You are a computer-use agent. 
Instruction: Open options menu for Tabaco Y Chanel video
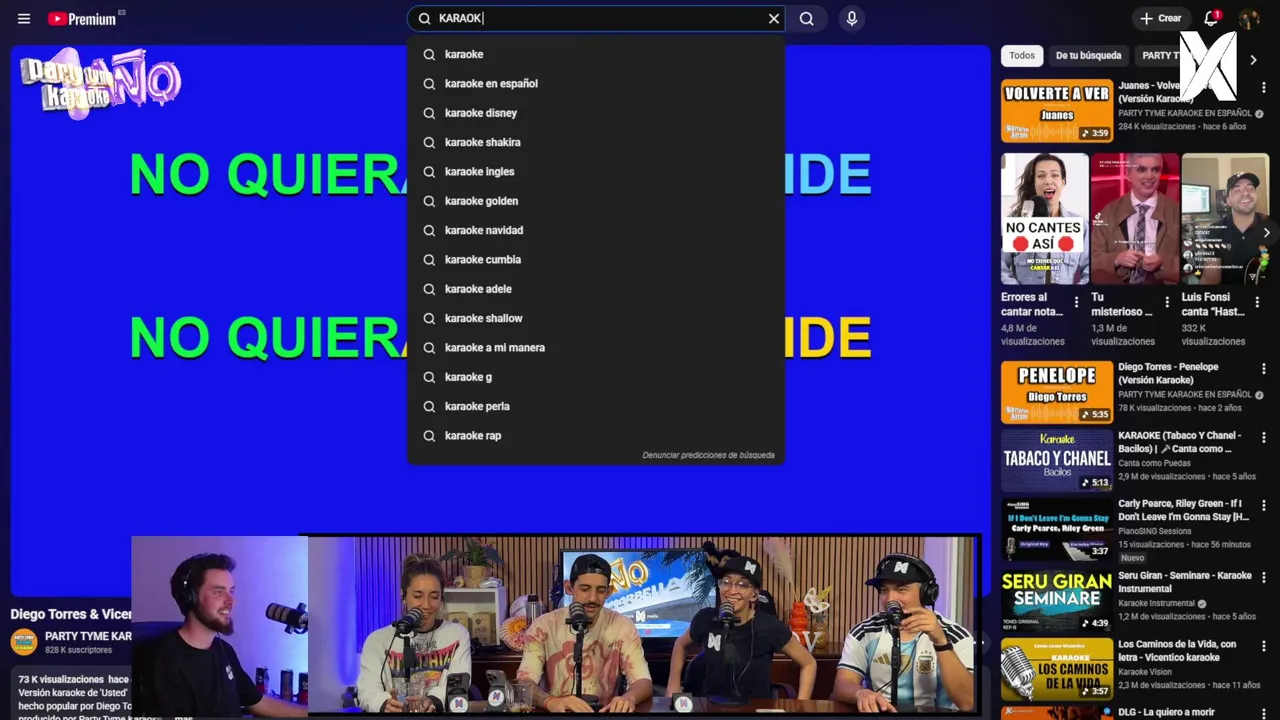[x=1263, y=437]
